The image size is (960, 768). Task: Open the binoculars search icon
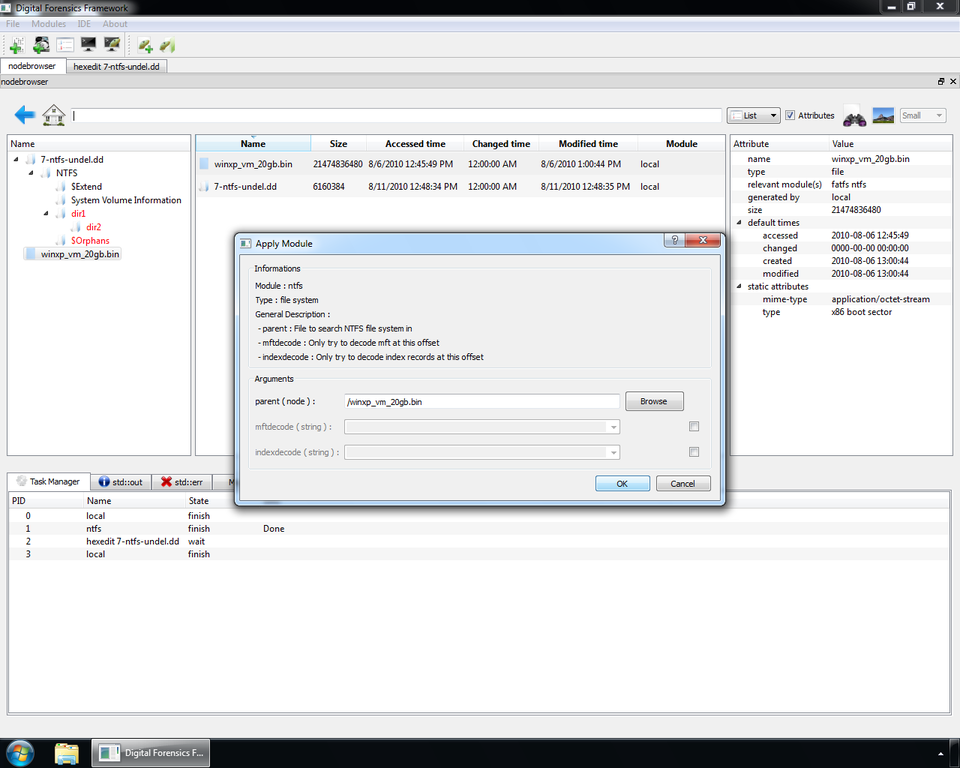855,116
